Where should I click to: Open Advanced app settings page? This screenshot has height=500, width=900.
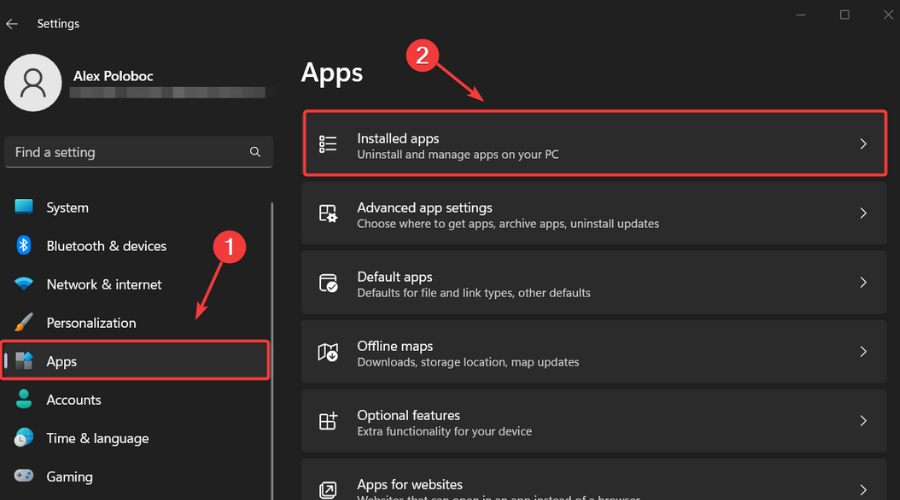pyautogui.click(x=594, y=214)
